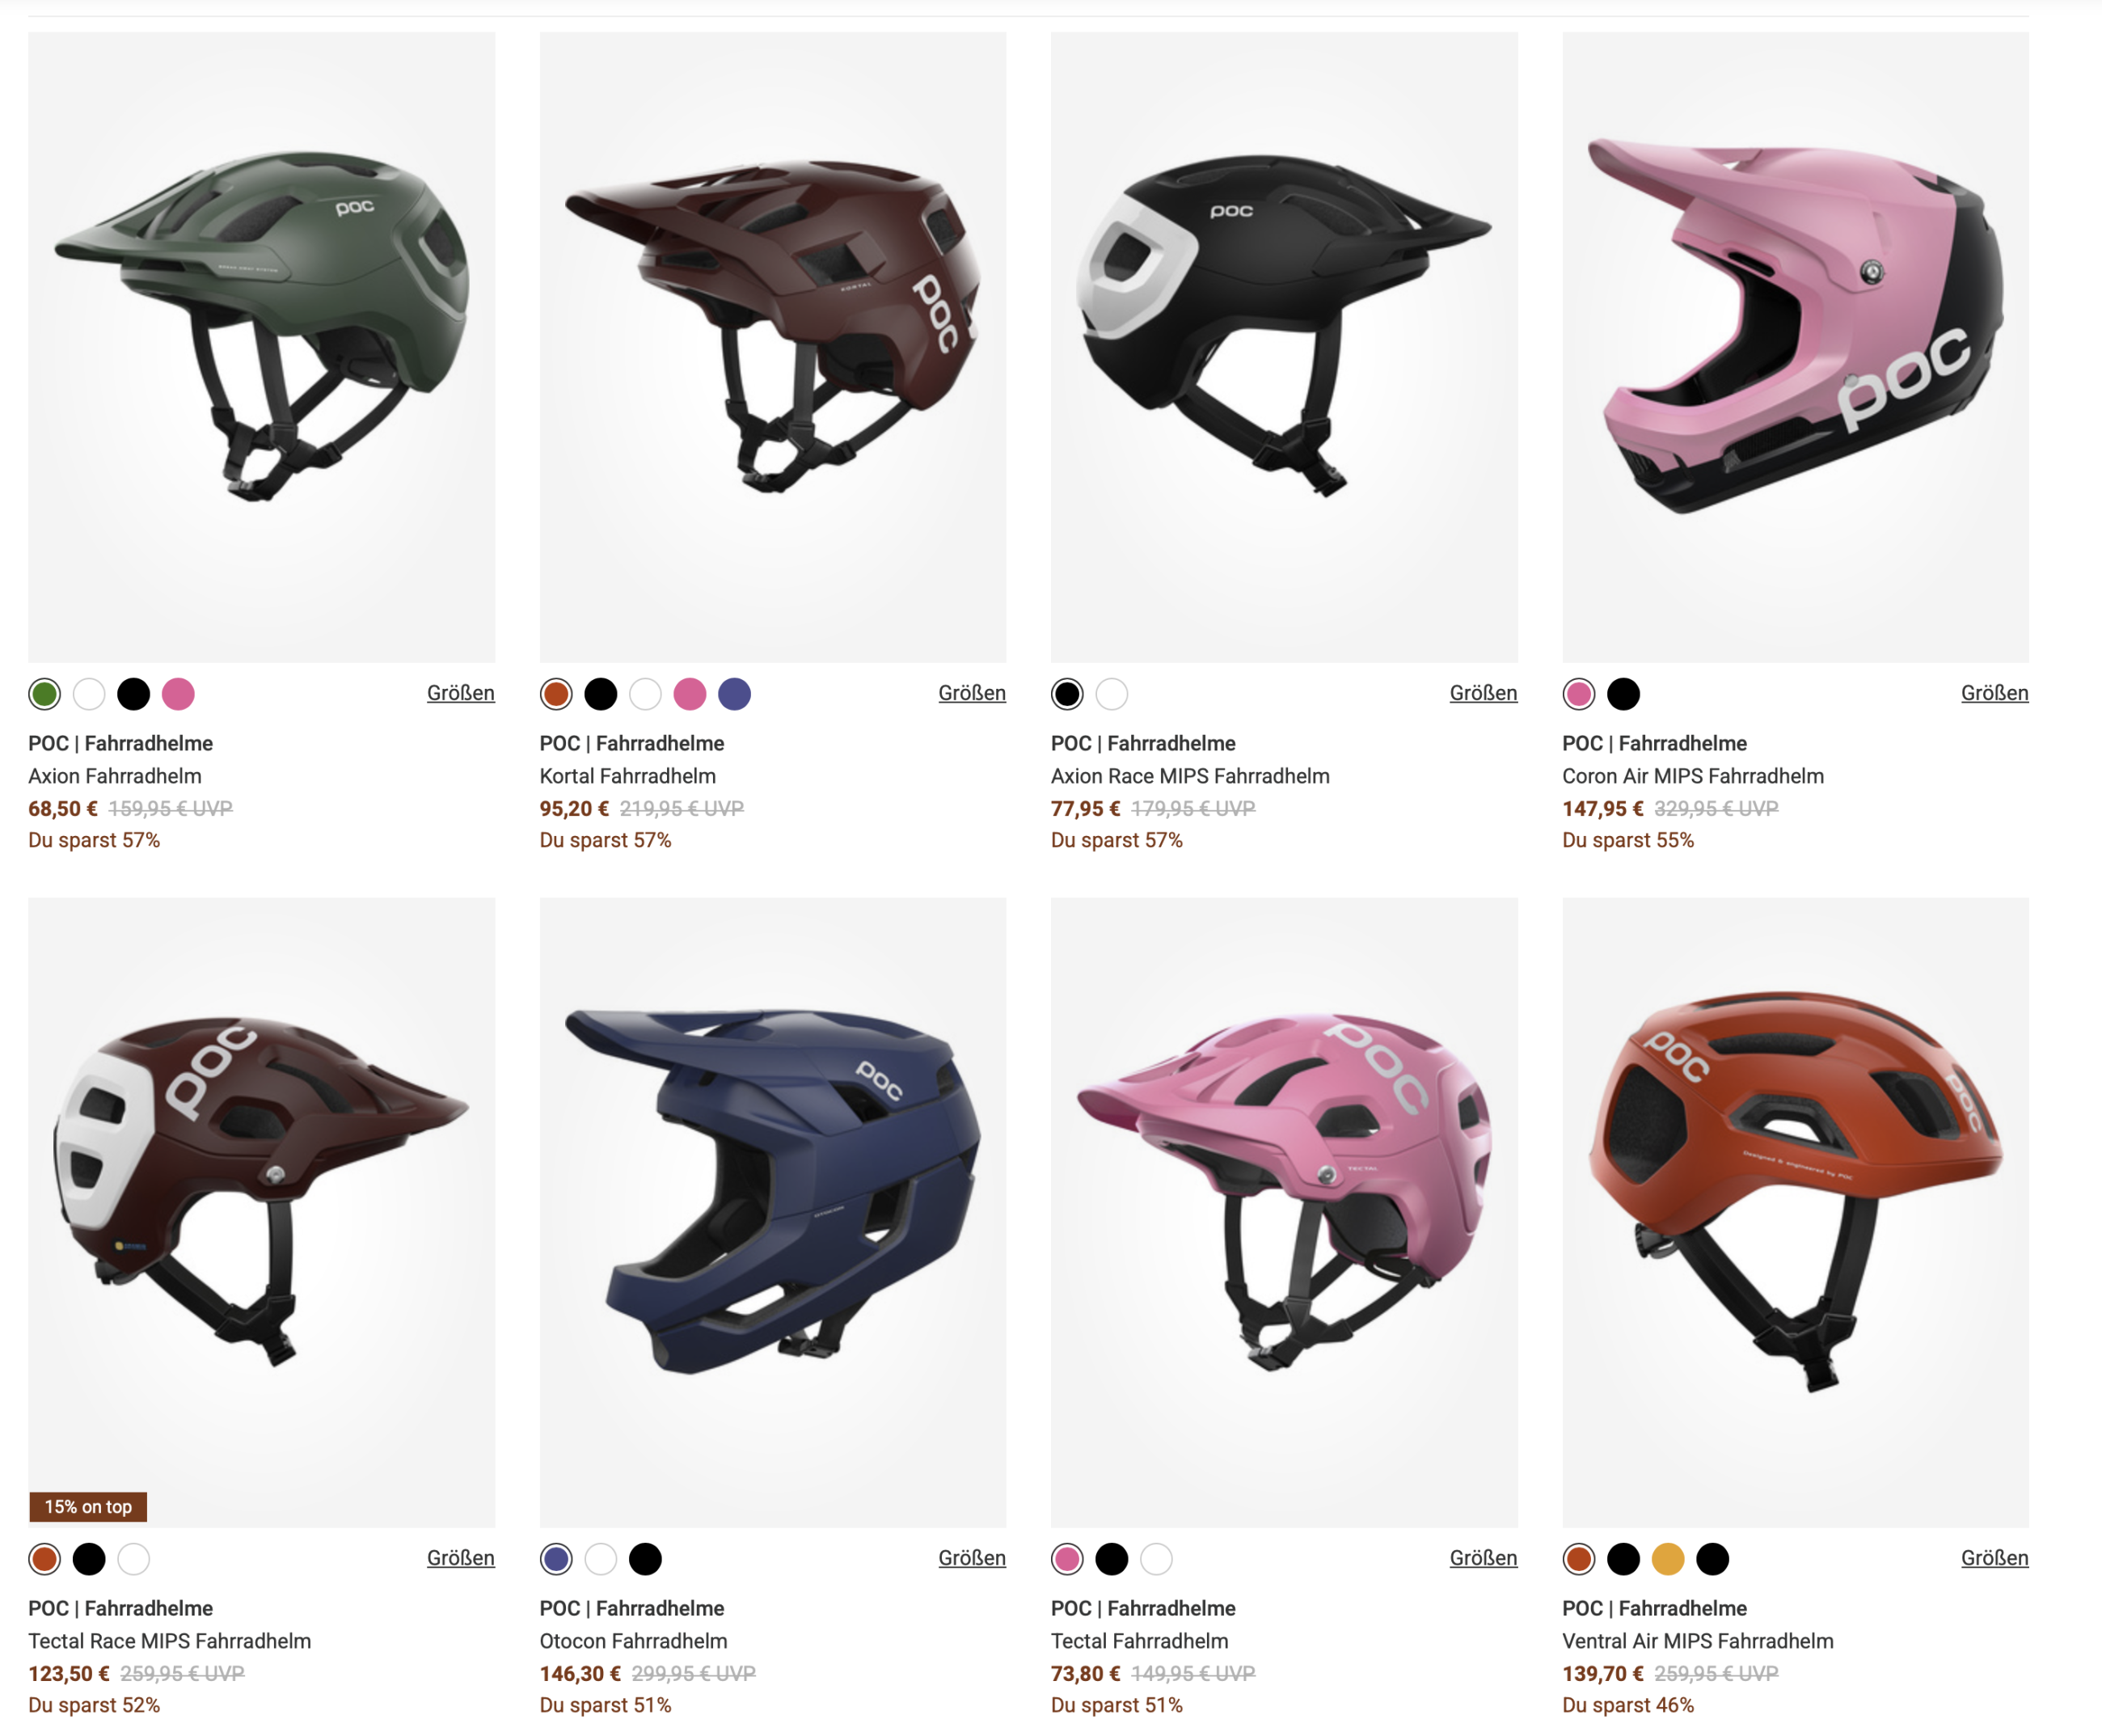Open the Tectal Race MIPS Fahrradhelm title
Image resolution: width=2102 pixels, height=1736 pixels.
tap(170, 1641)
